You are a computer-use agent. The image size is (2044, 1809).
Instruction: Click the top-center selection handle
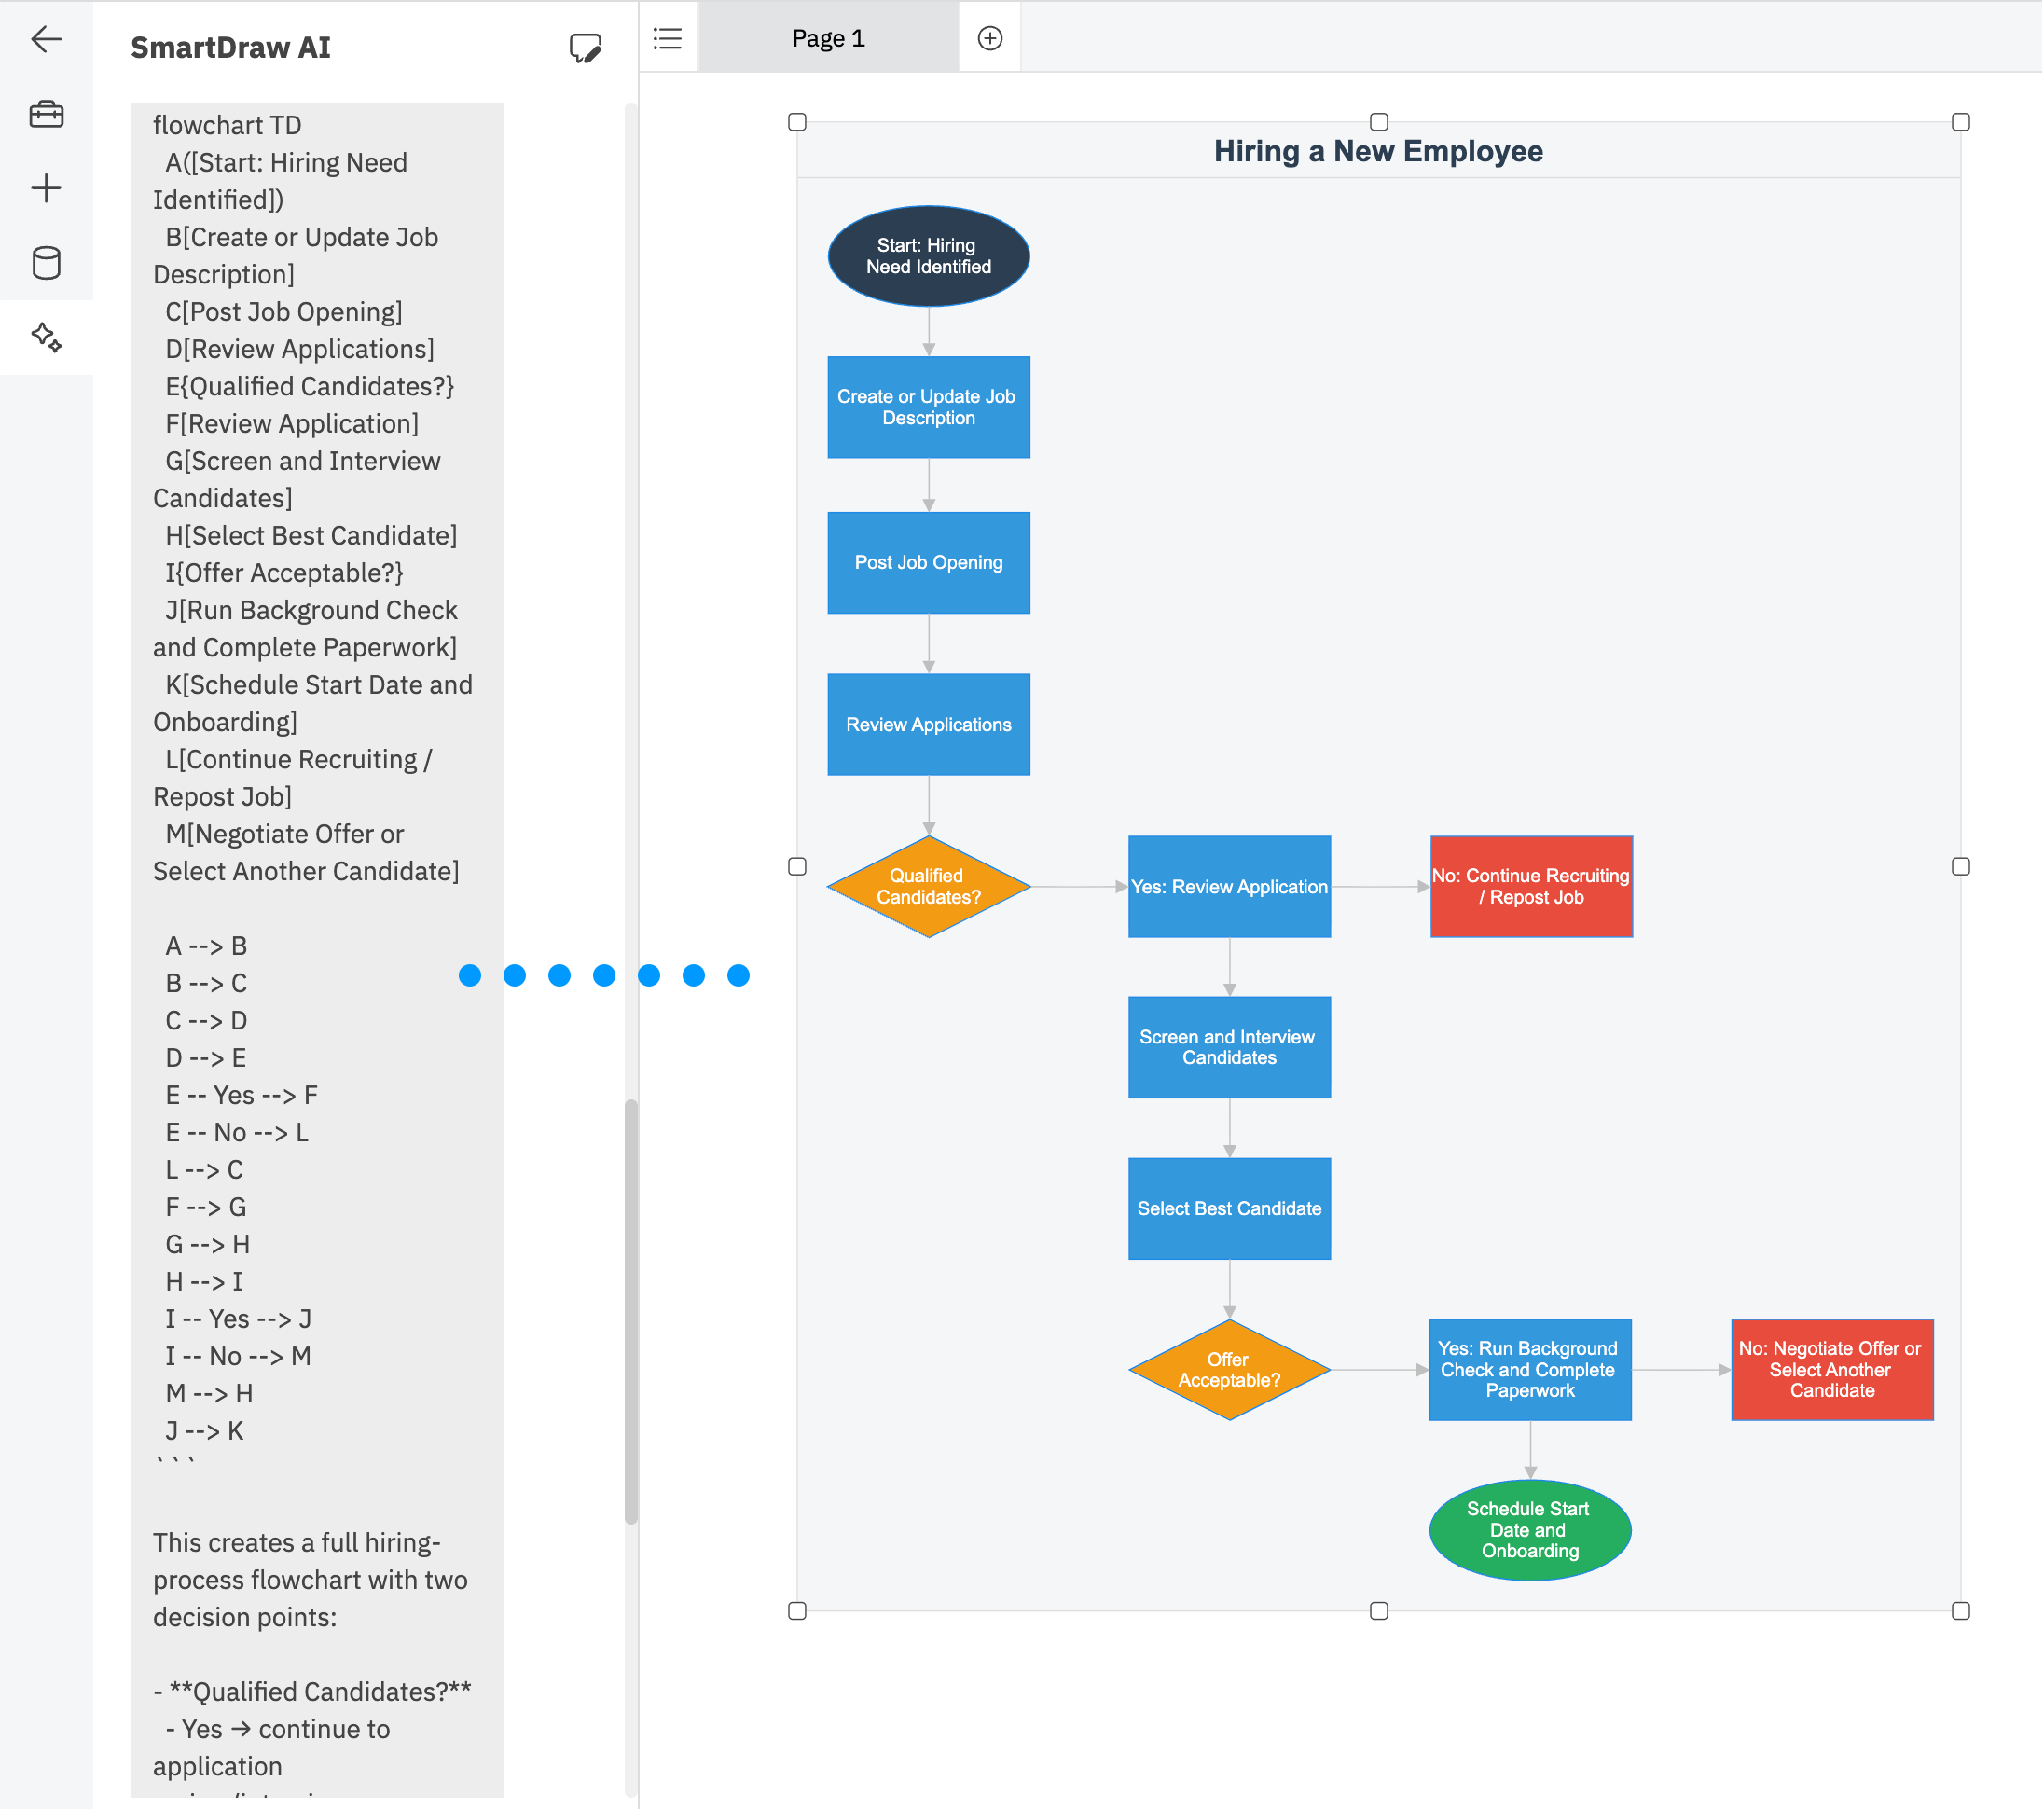[x=1379, y=122]
